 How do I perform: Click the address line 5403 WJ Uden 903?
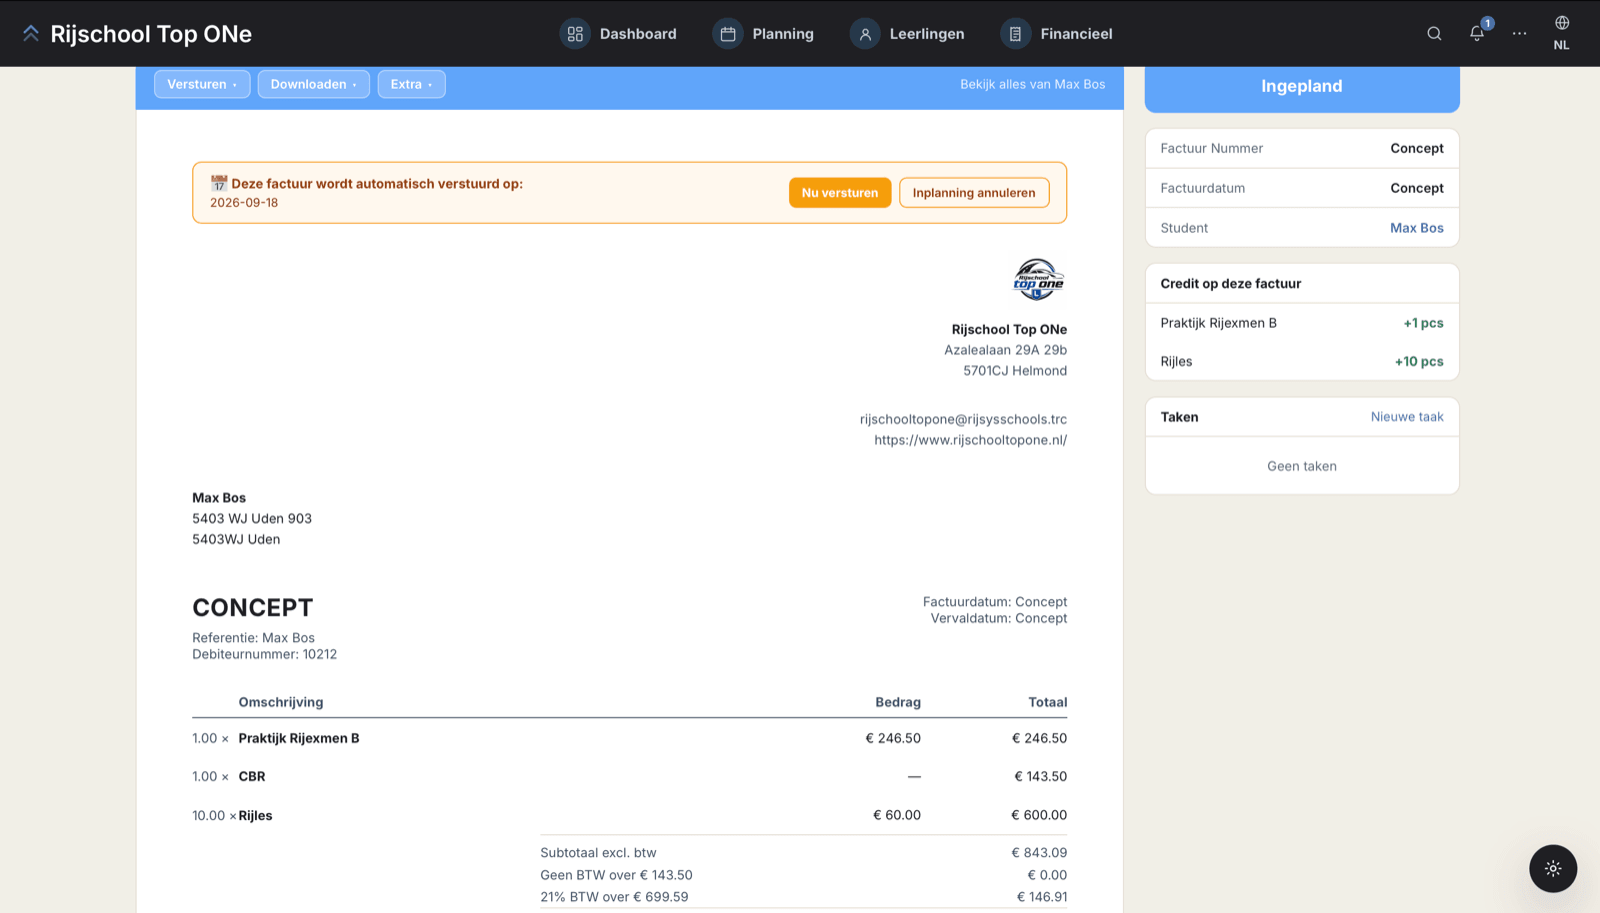pos(252,518)
